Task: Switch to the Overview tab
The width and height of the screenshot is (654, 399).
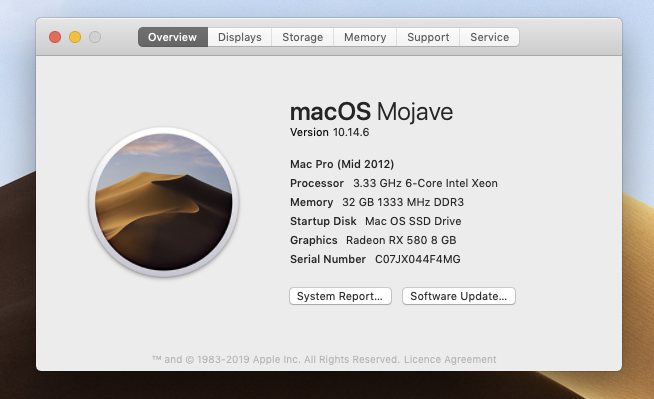Action: click(x=173, y=37)
